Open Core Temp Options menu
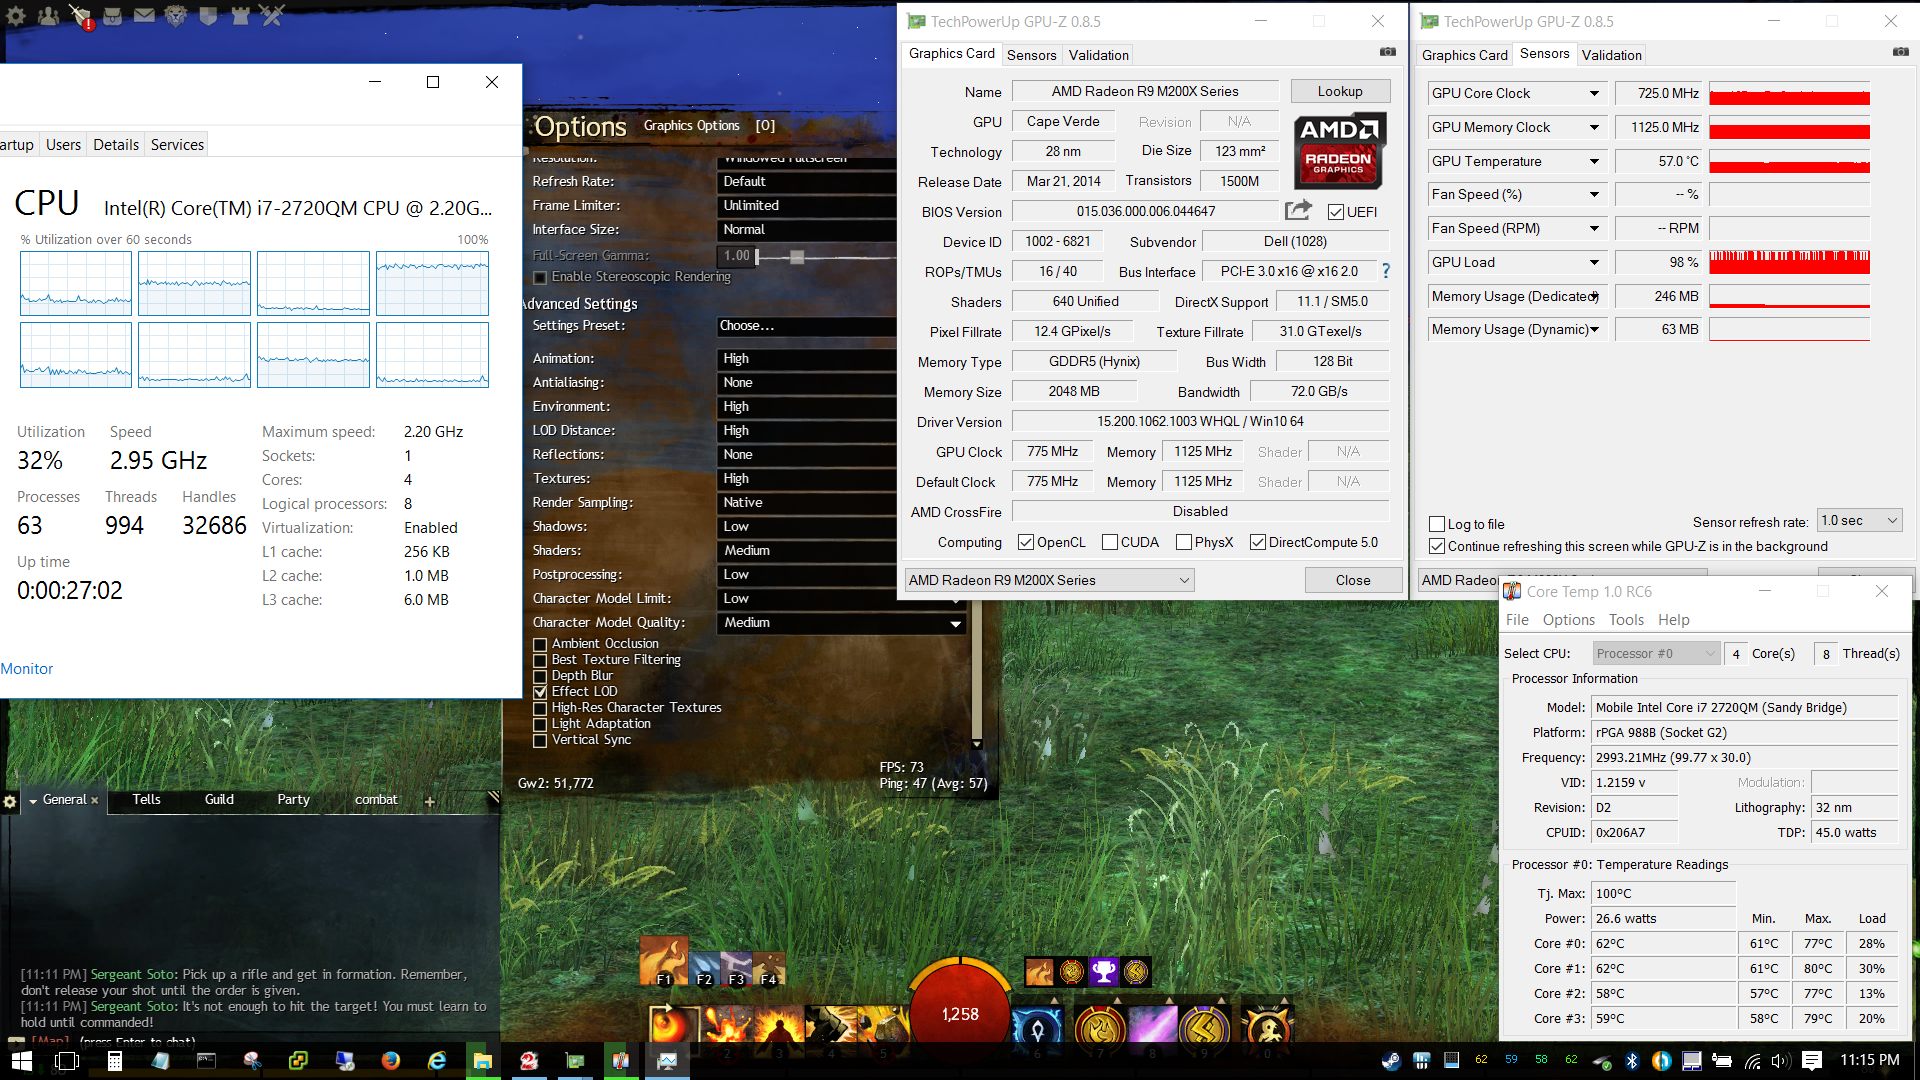 [x=1568, y=620]
